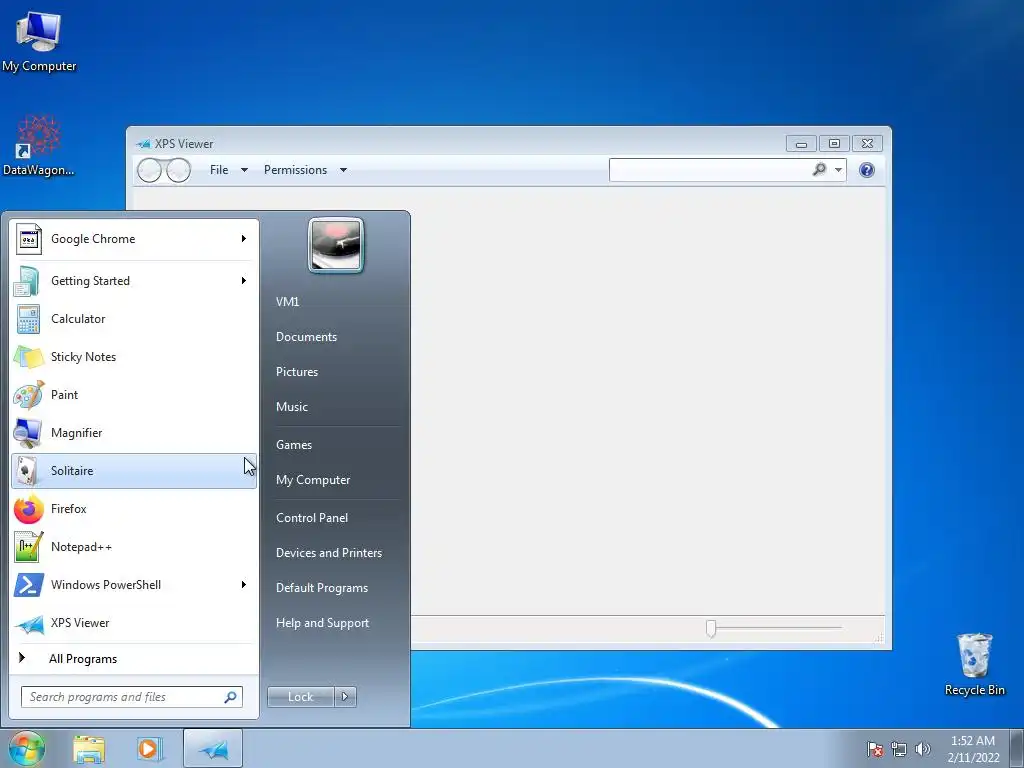Screen dimensions: 1024x768
Task: Click the Start menu search magnifier
Action: click(230, 697)
